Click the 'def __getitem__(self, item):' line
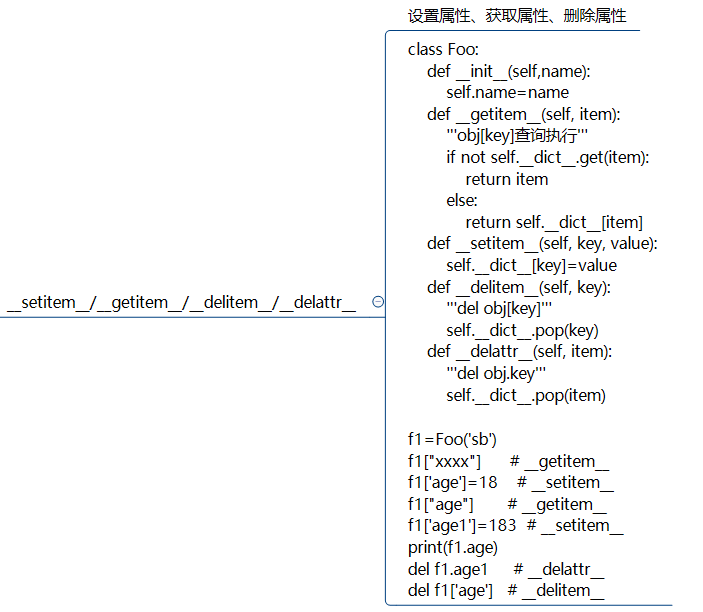Image resolution: width=703 pixels, height=612 pixels. pos(523,114)
